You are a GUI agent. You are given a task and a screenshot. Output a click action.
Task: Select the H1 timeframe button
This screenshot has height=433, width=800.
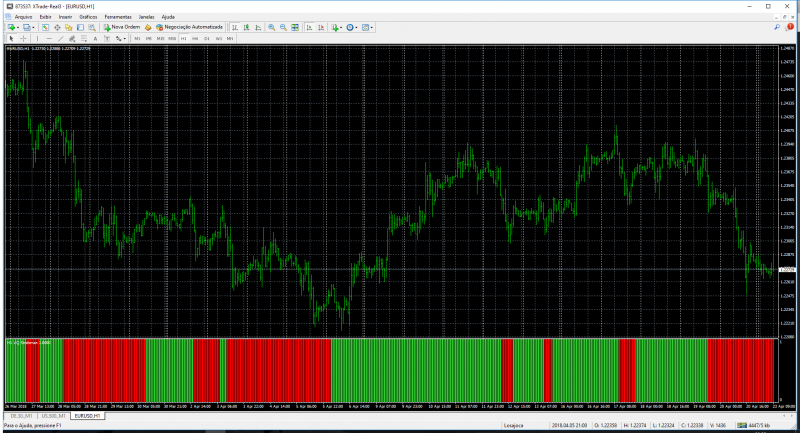point(184,39)
